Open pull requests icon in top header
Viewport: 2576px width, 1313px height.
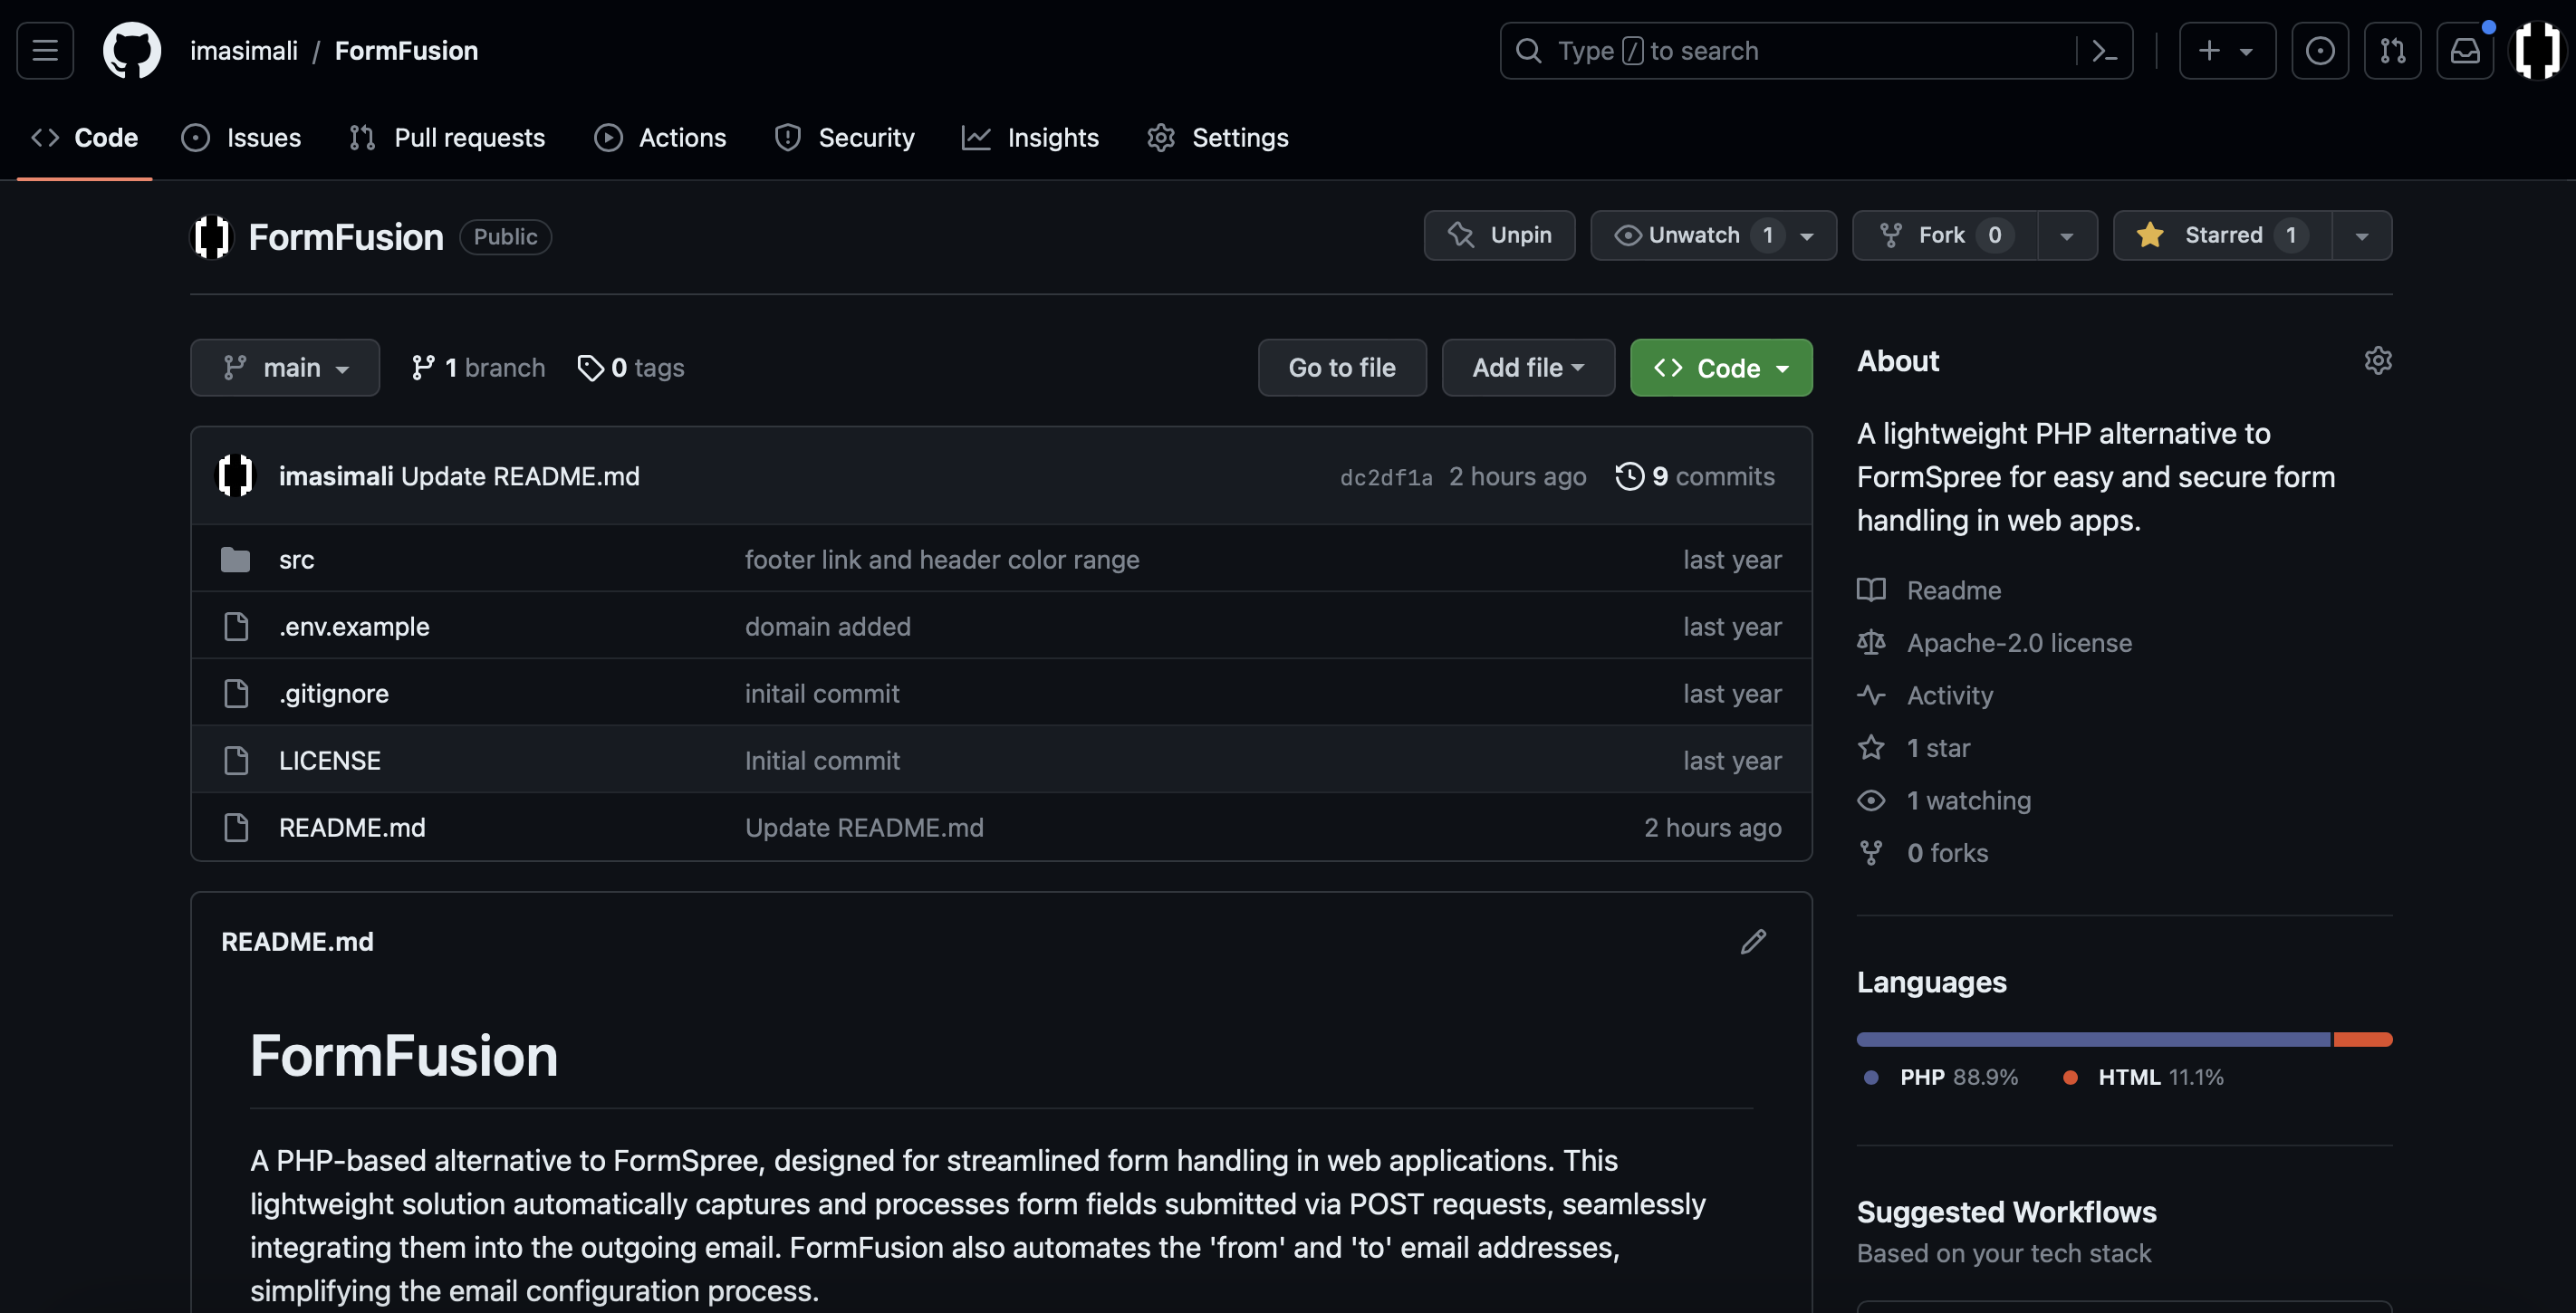point(2392,50)
